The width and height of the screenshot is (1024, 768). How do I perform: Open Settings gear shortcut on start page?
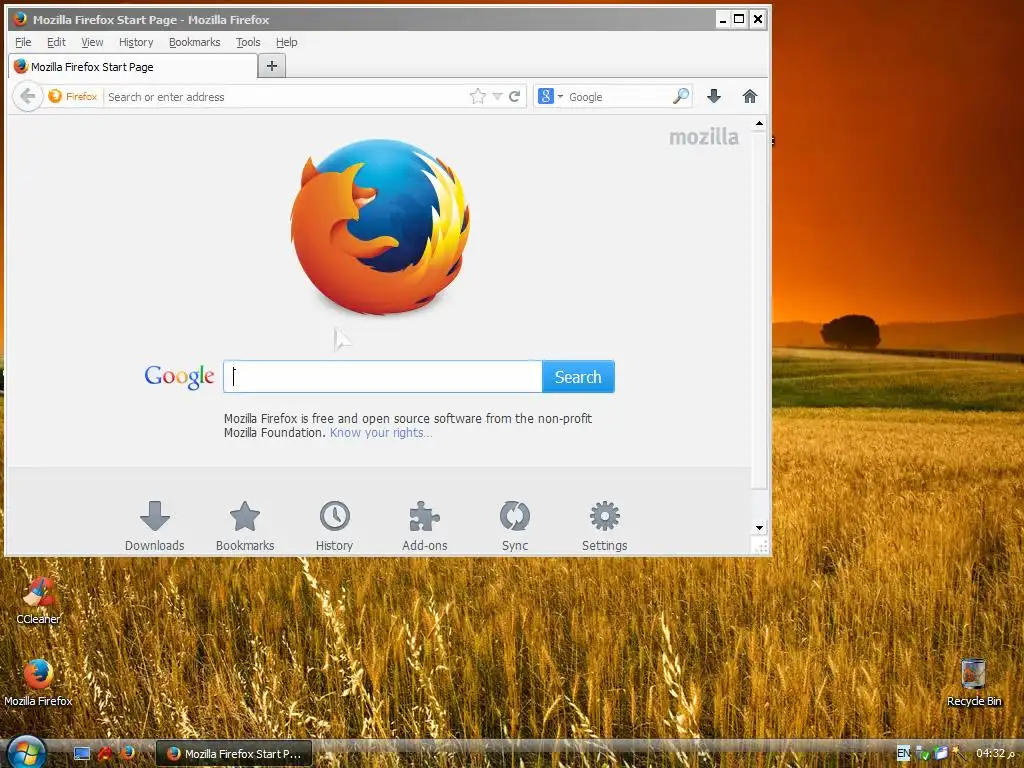[605, 526]
